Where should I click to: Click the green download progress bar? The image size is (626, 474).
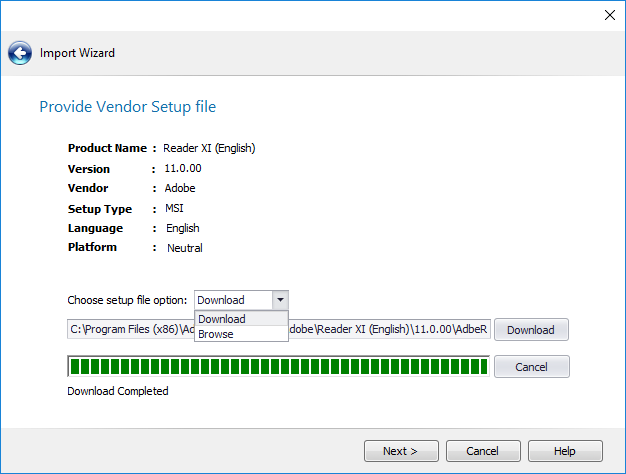[x=278, y=366]
